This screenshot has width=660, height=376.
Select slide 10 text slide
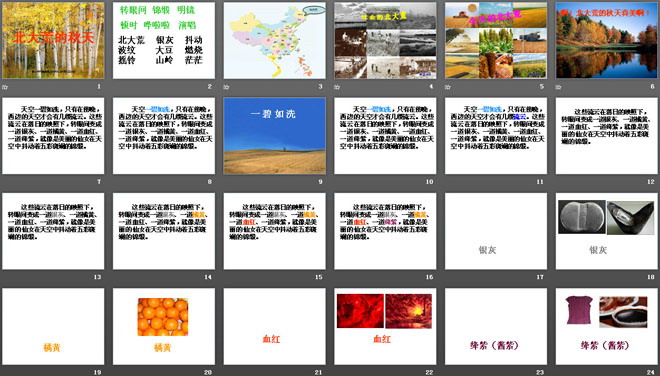385,136
